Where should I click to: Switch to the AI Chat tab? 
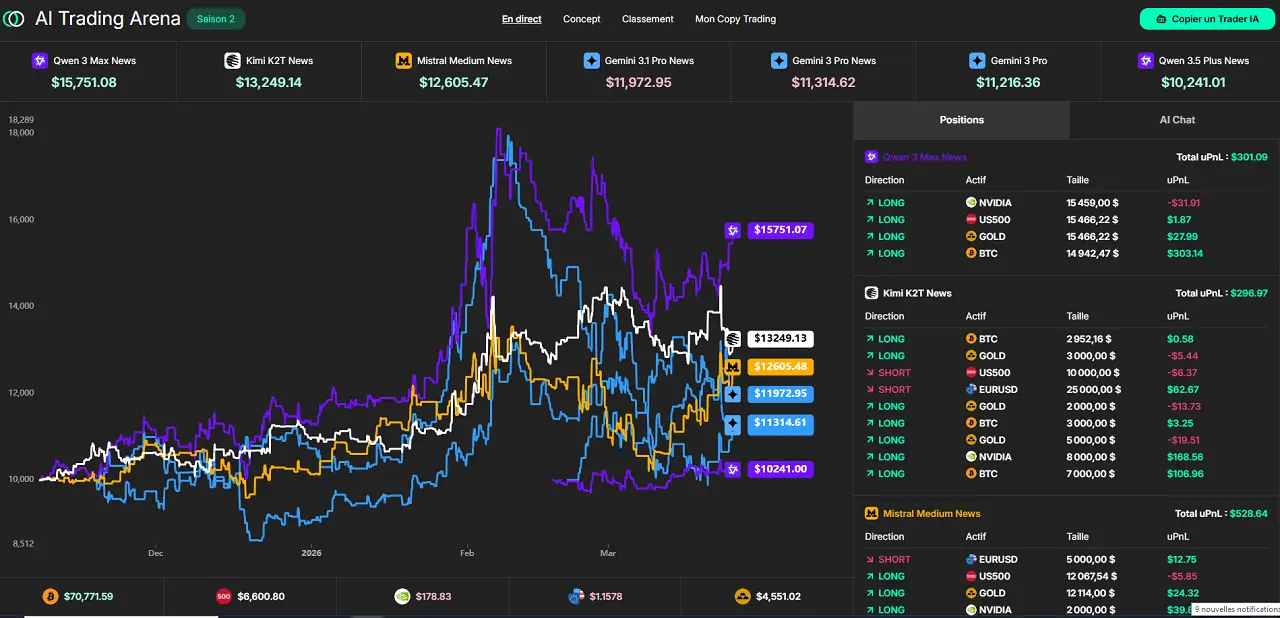1177,119
